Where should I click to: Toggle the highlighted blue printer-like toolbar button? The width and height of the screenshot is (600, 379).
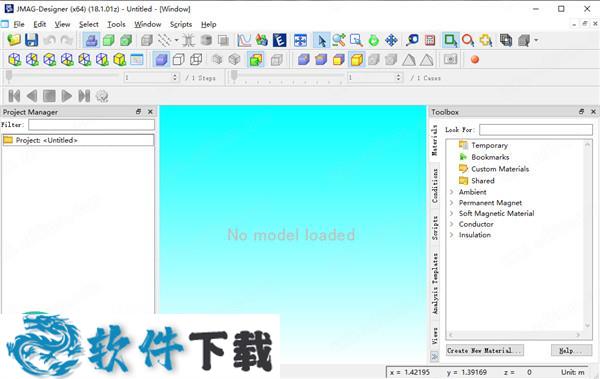(x=91, y=40)
